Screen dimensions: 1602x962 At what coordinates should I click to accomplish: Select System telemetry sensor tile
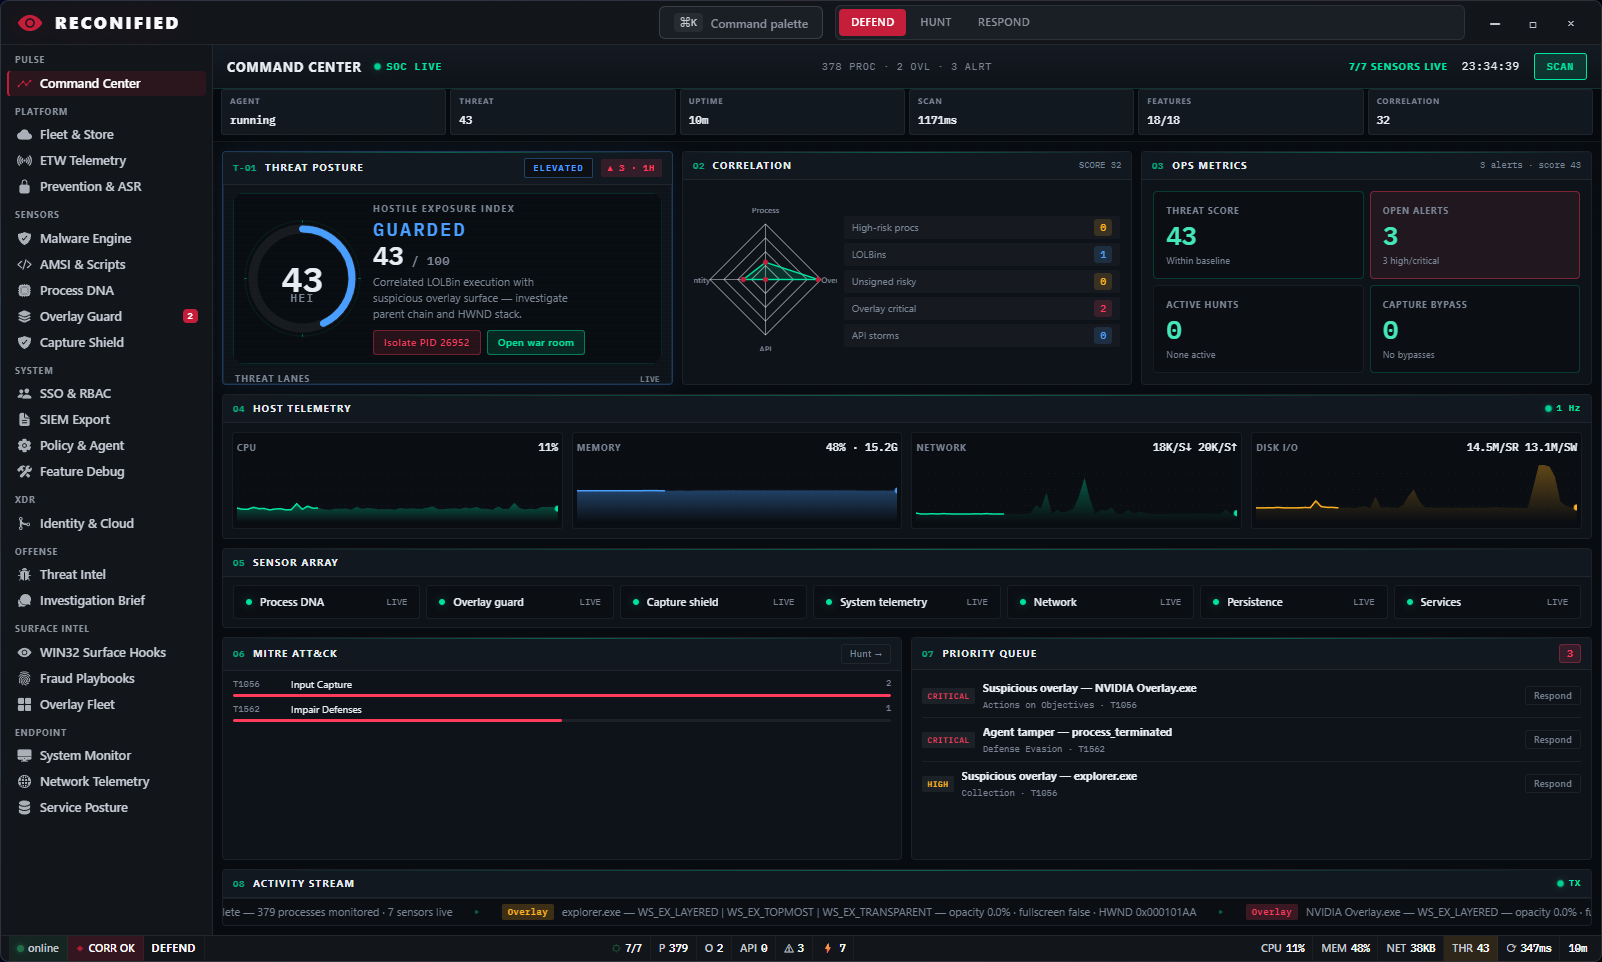pos(907,602)
